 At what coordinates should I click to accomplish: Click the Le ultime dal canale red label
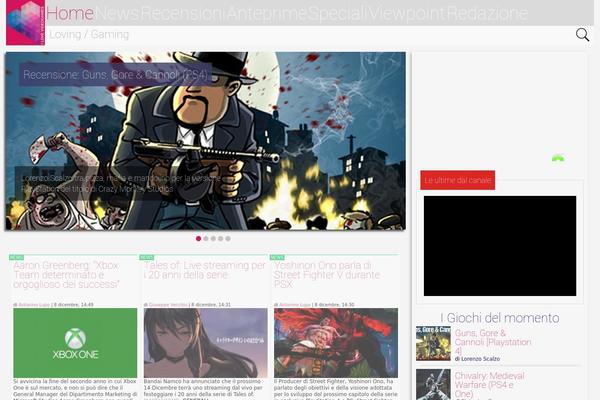tap(458, 180)
